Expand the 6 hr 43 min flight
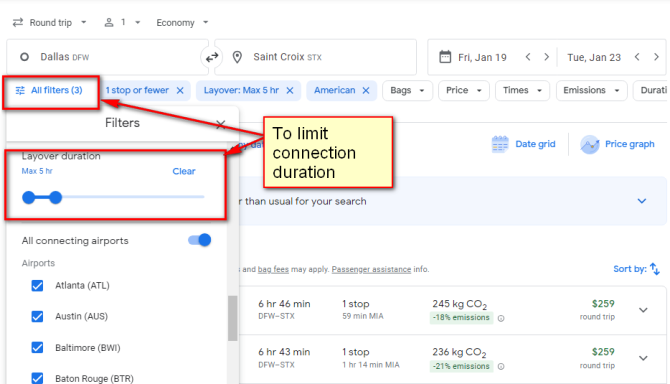The image size is (670, 384). point(643,358)
